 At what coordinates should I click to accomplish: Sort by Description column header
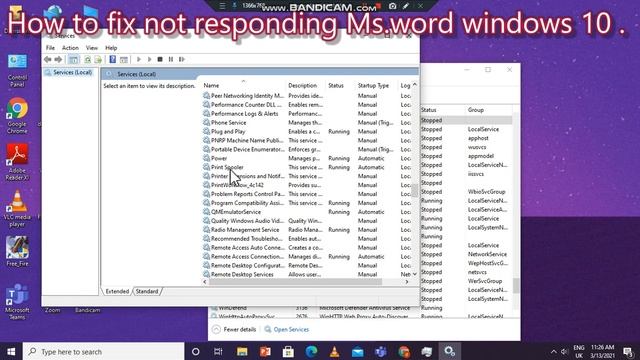point(302,85)
